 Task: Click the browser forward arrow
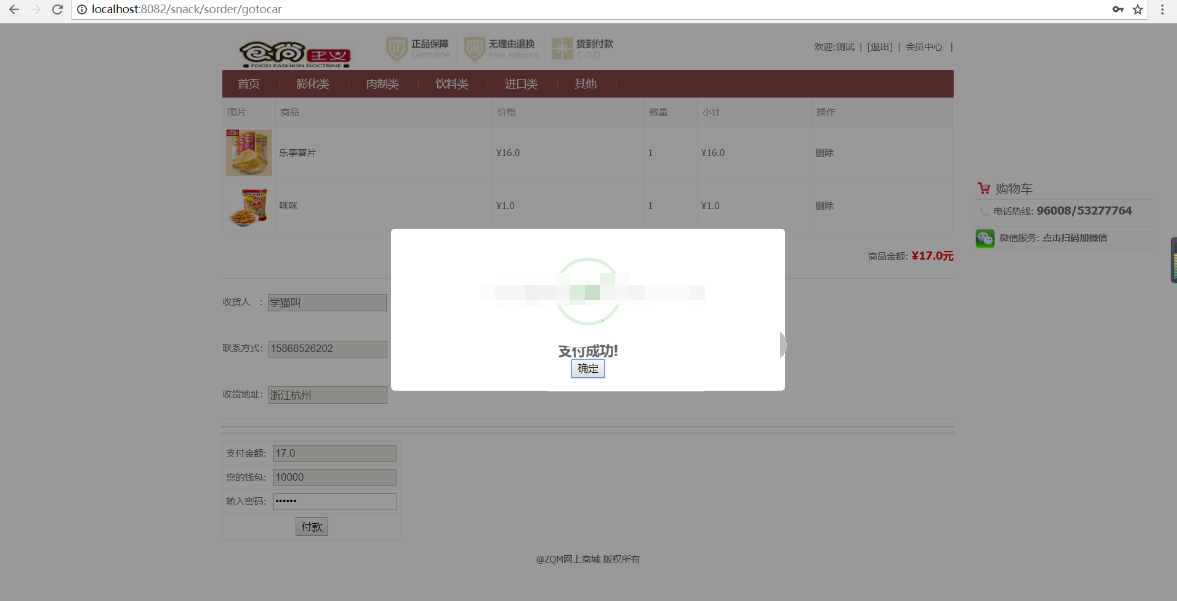pyautogui.click(x=35, y=10)
